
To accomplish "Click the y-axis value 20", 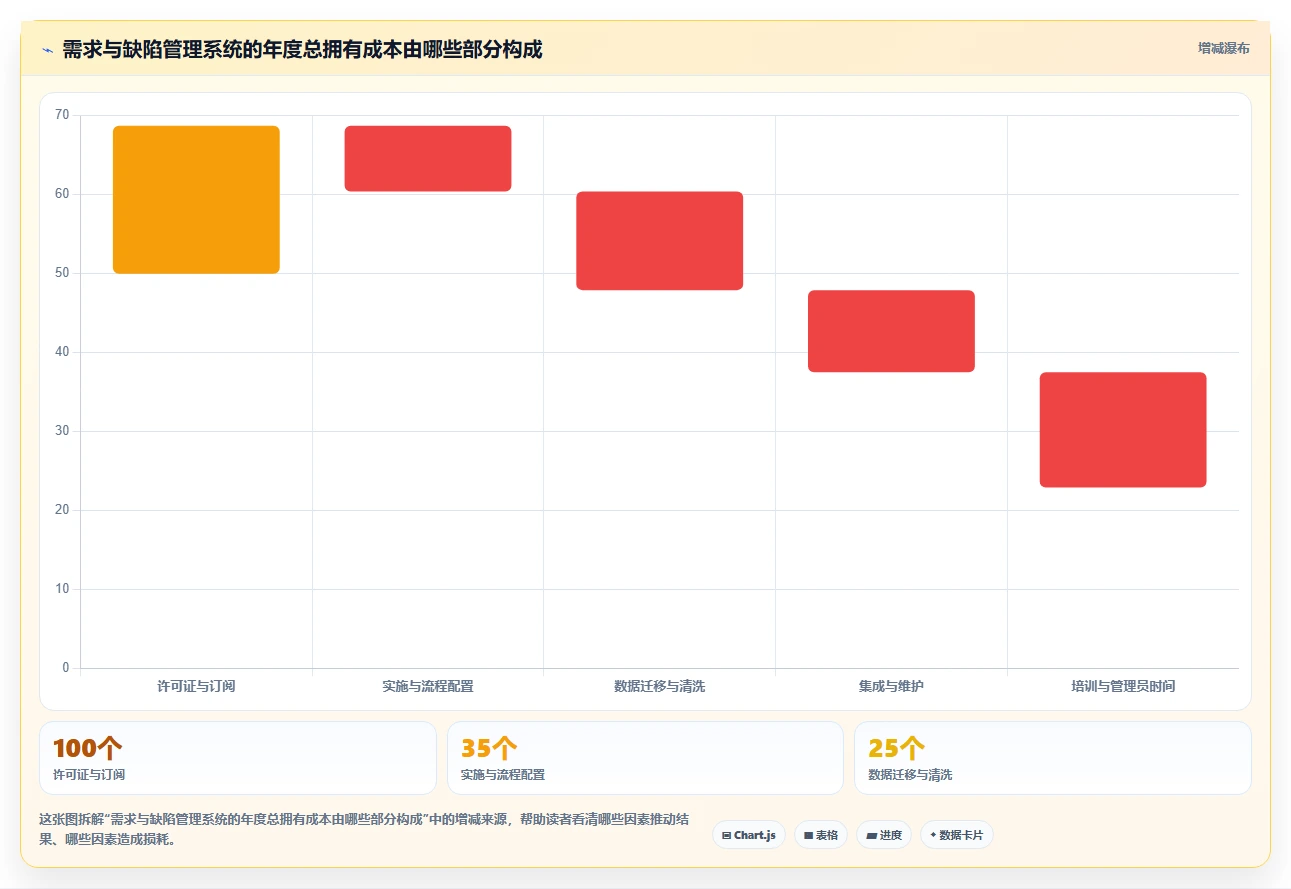I will click(x=62, y=510).
